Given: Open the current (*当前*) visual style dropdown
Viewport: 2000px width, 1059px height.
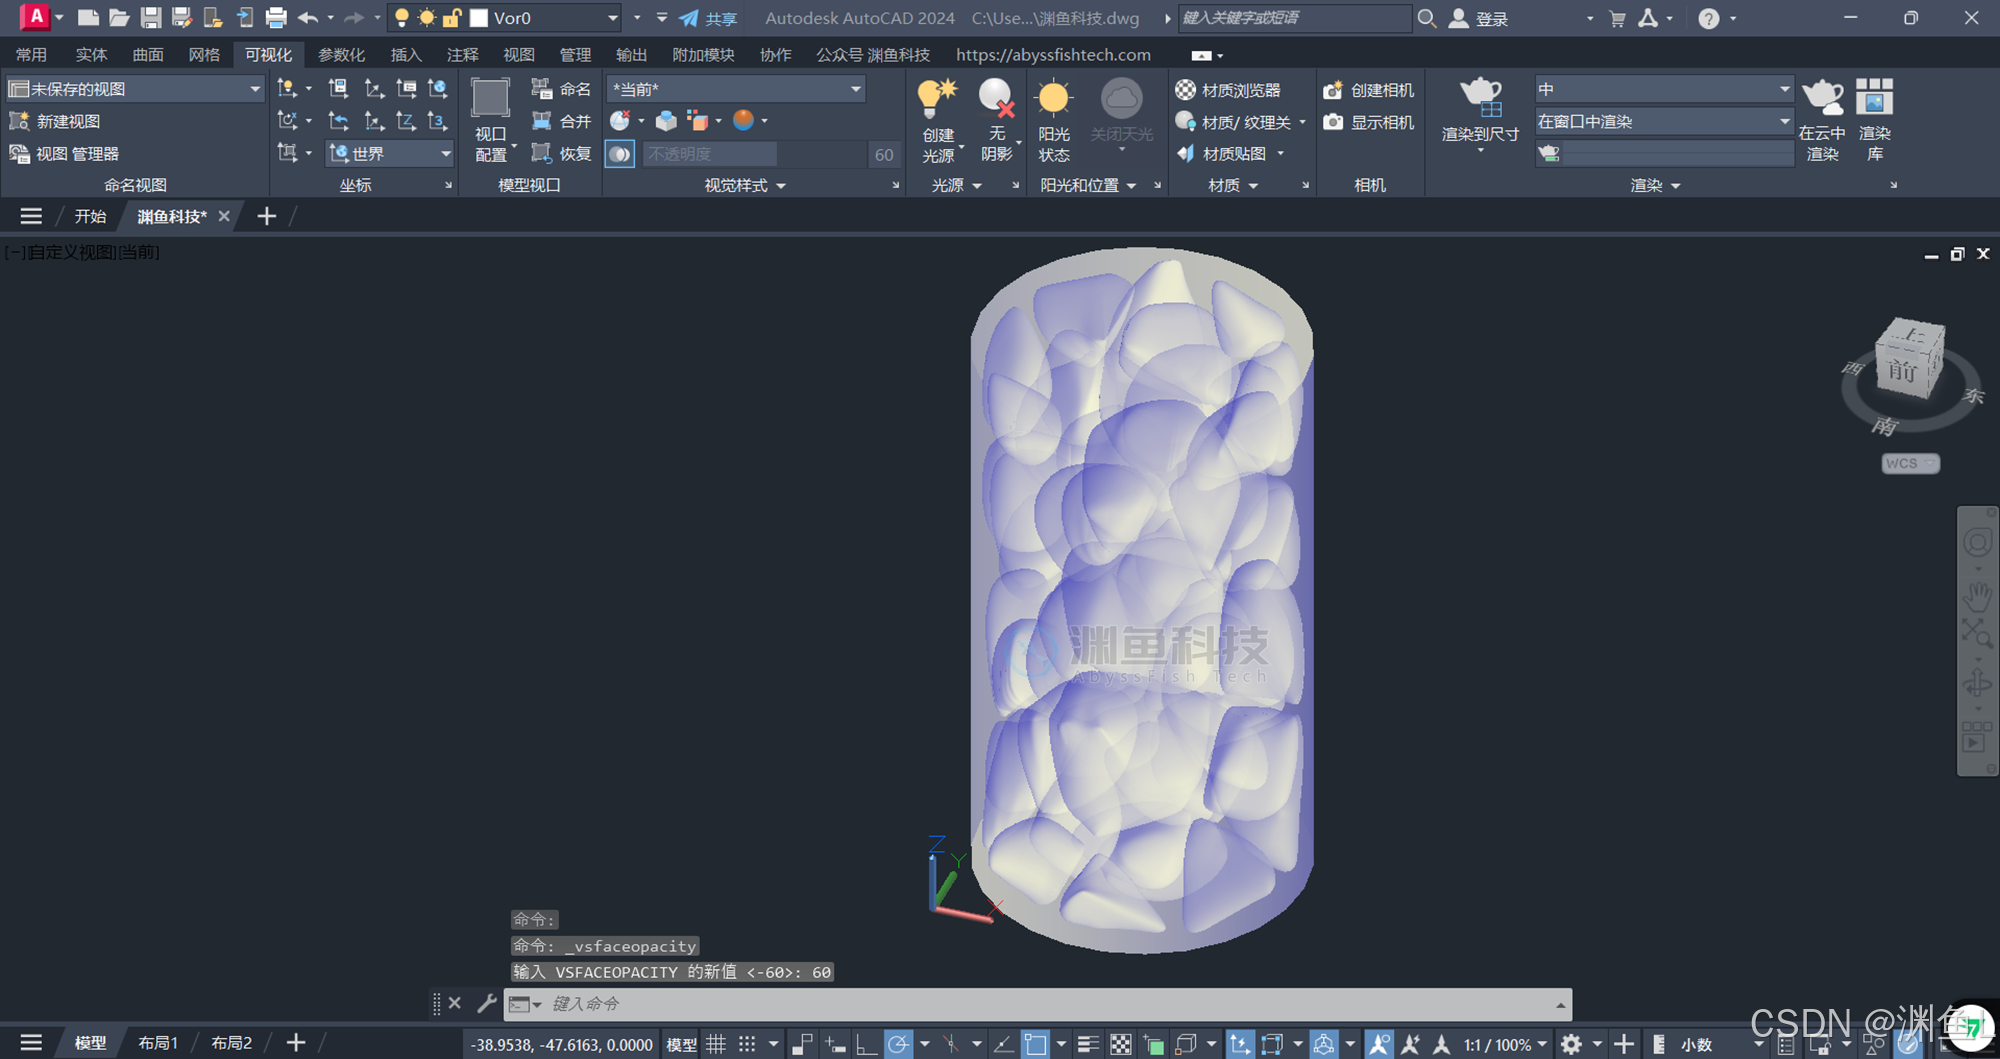Looking at the screenshot, I should click(736, 89).
